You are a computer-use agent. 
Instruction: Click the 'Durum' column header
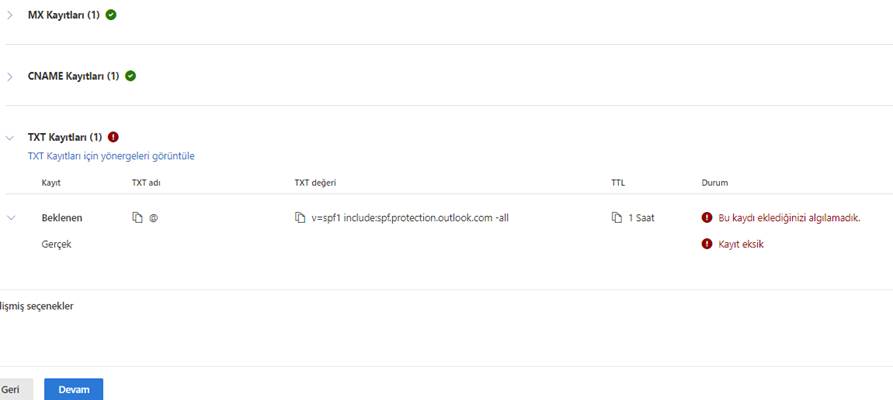[715, 183]
